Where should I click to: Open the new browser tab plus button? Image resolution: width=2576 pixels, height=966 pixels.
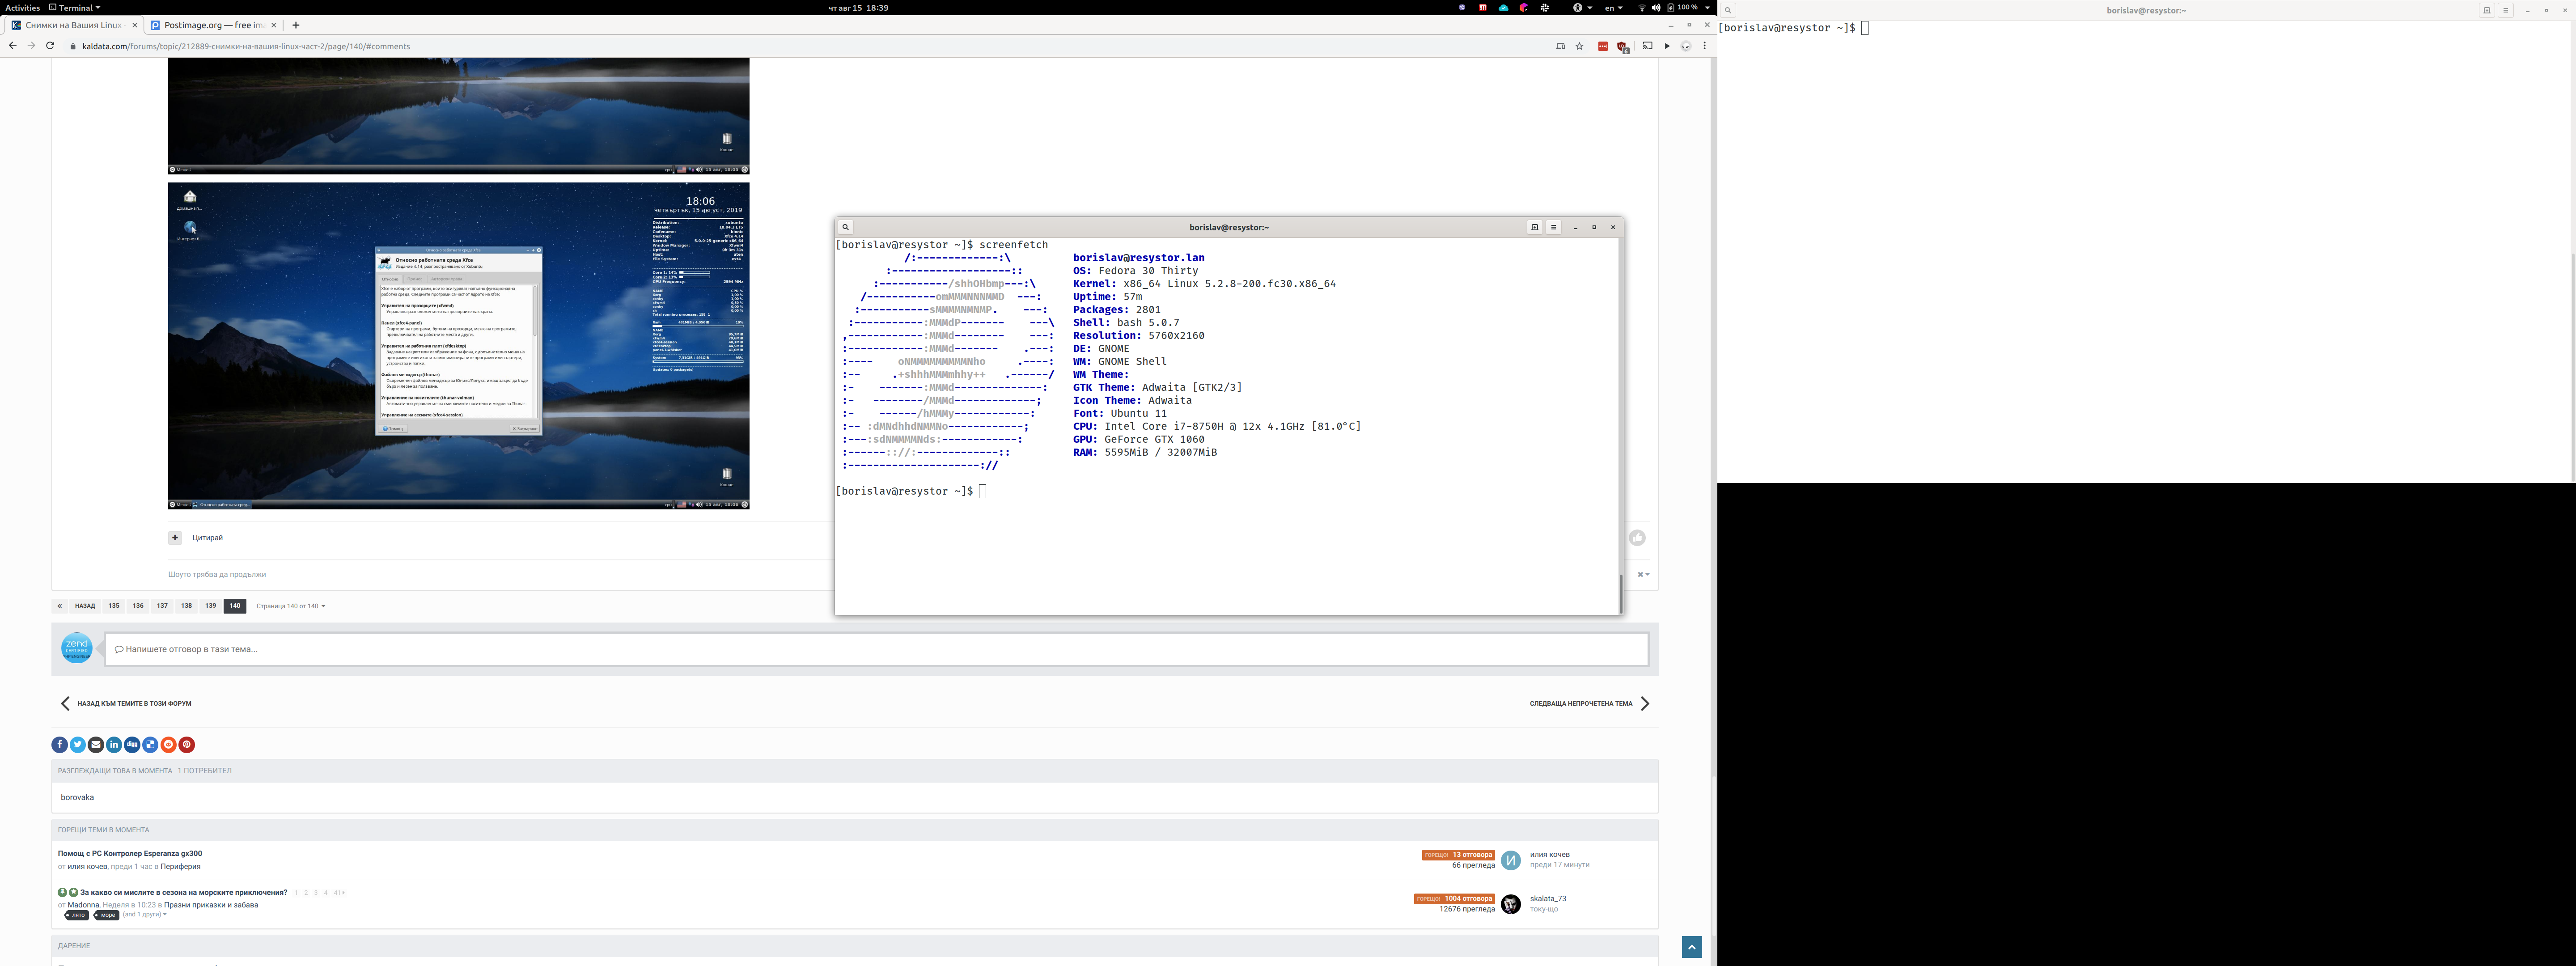[296, 25]
